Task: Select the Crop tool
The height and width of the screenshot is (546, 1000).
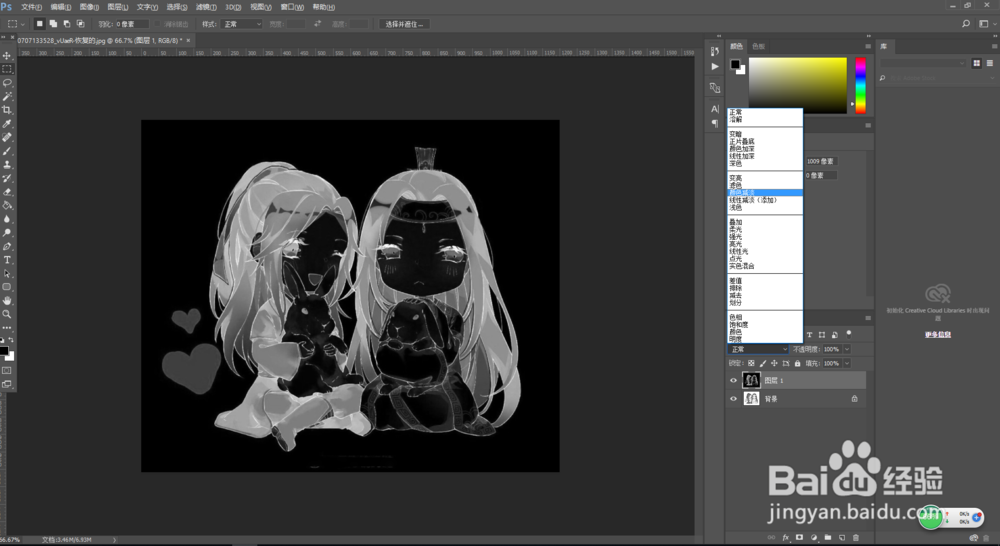Action: point(7,110)
